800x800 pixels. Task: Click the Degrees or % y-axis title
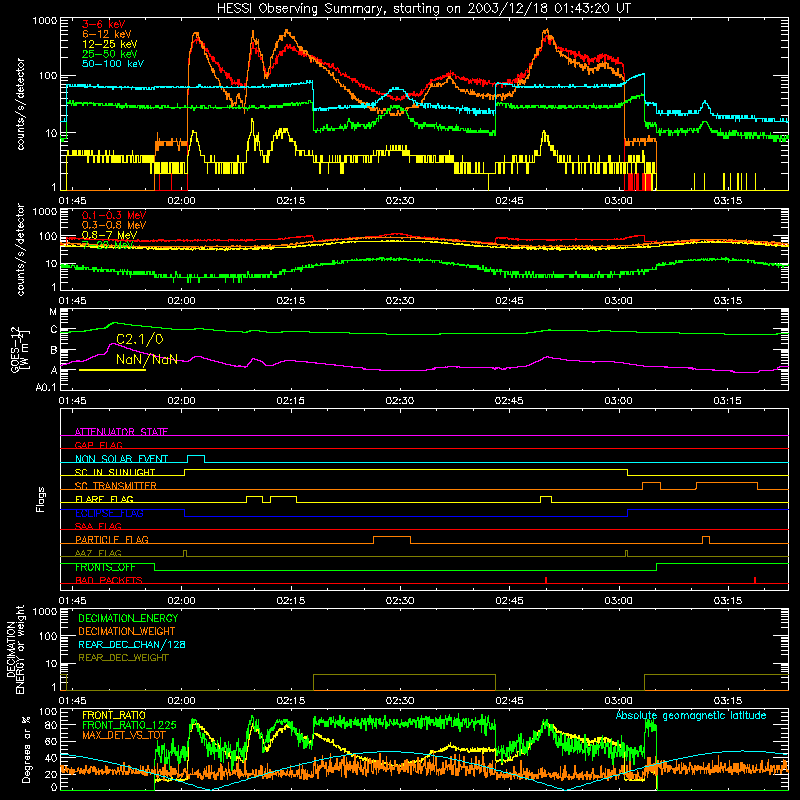pos(26,749)
